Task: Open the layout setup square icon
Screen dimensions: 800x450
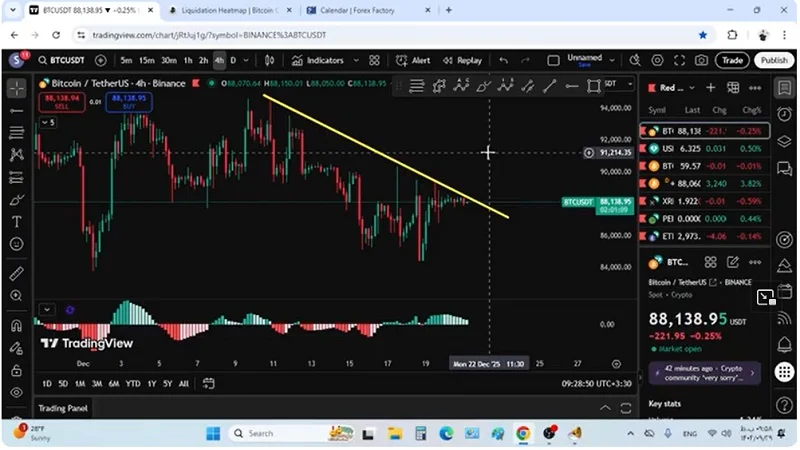Action: tap(553, 60)
